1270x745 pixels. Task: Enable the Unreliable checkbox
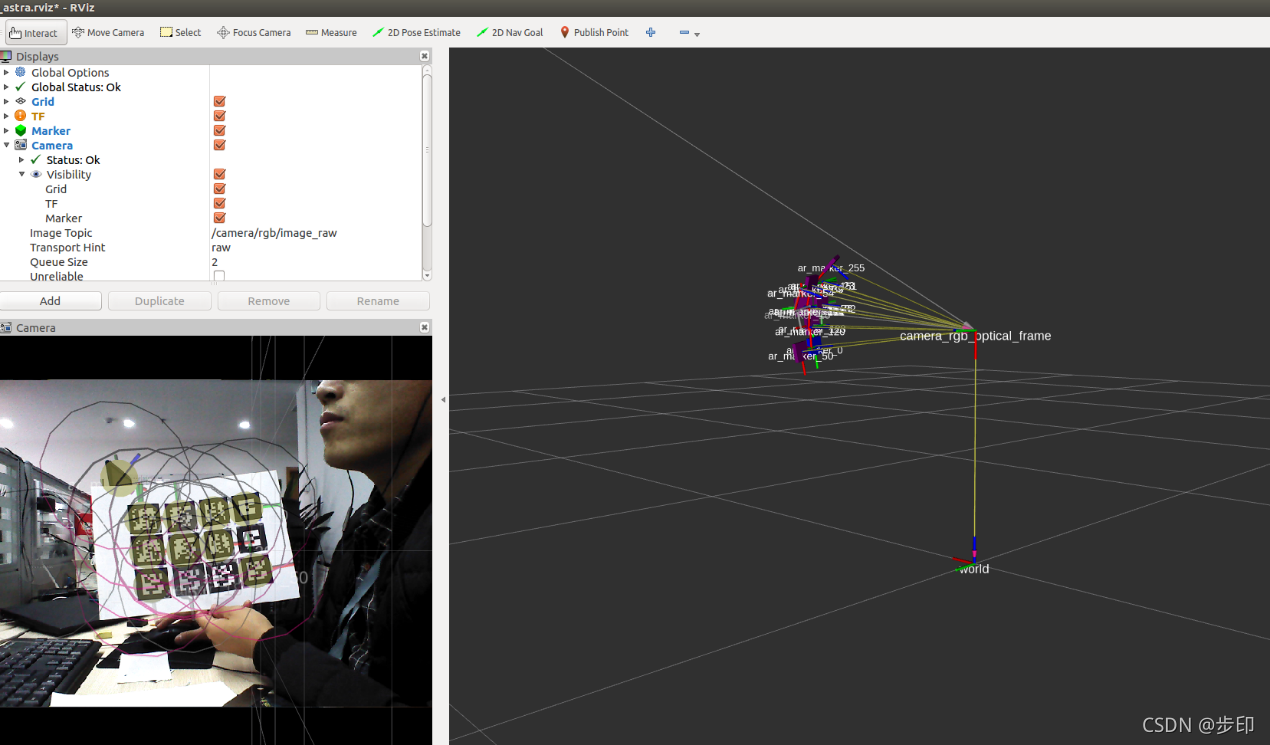(219, 276)
